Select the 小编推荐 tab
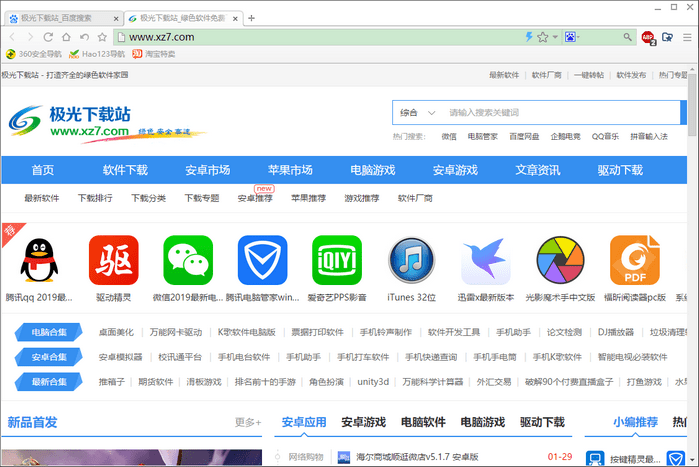Viewport: 699px width, 467px height. (636, 422)
